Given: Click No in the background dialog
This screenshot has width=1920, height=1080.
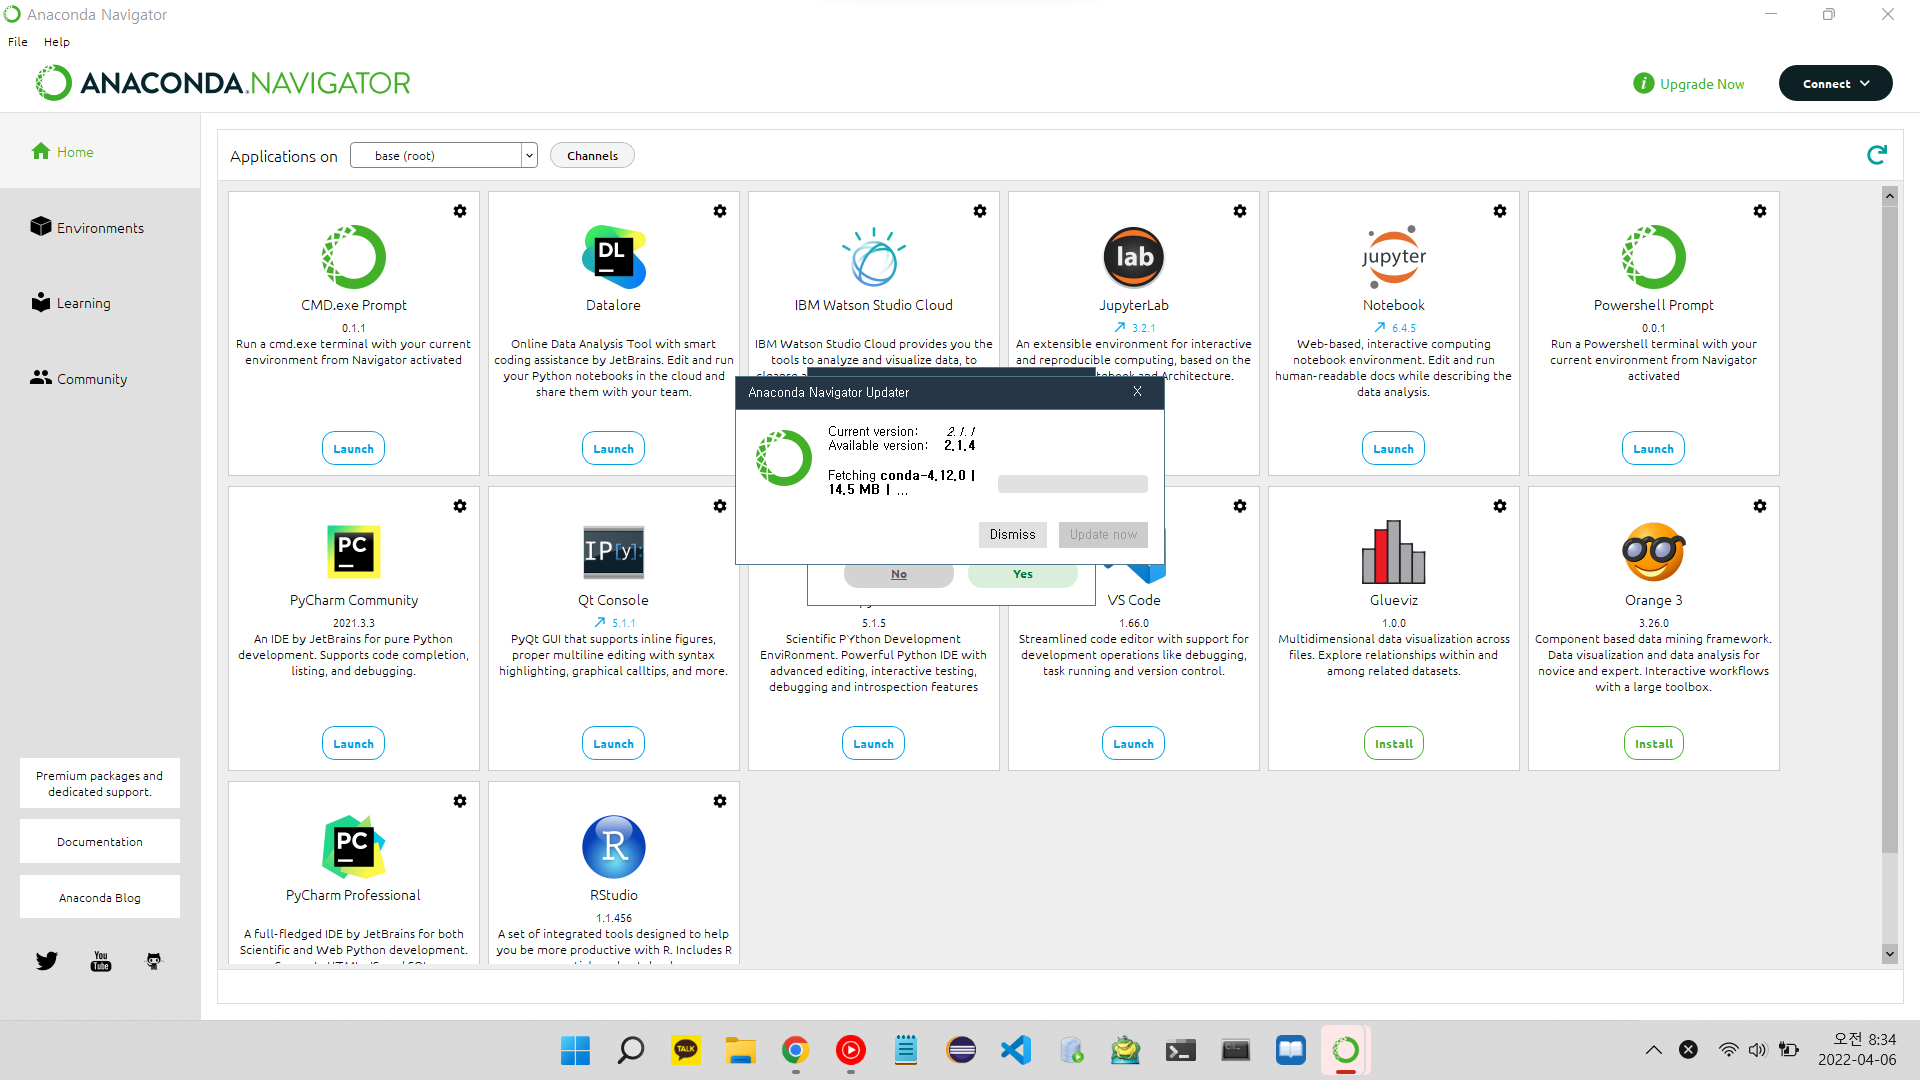Looking at the screenshot, I should pyautogui.click(x=898, y=575).
